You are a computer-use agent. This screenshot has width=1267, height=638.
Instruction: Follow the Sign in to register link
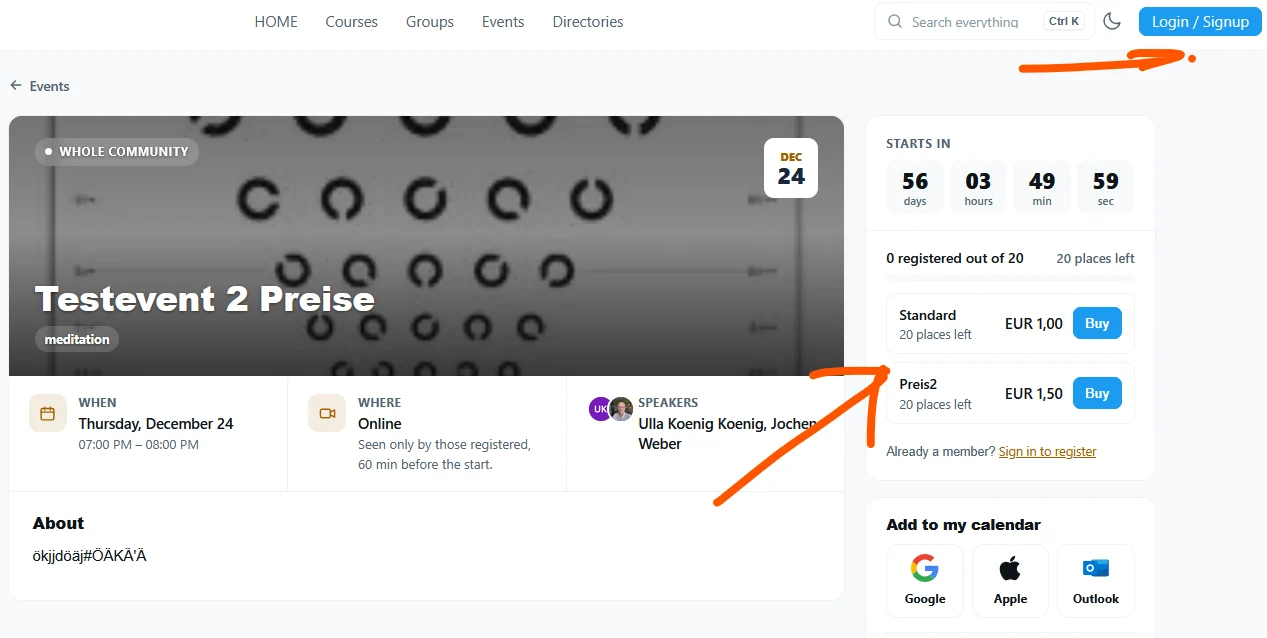click(x=1047, y=452)
